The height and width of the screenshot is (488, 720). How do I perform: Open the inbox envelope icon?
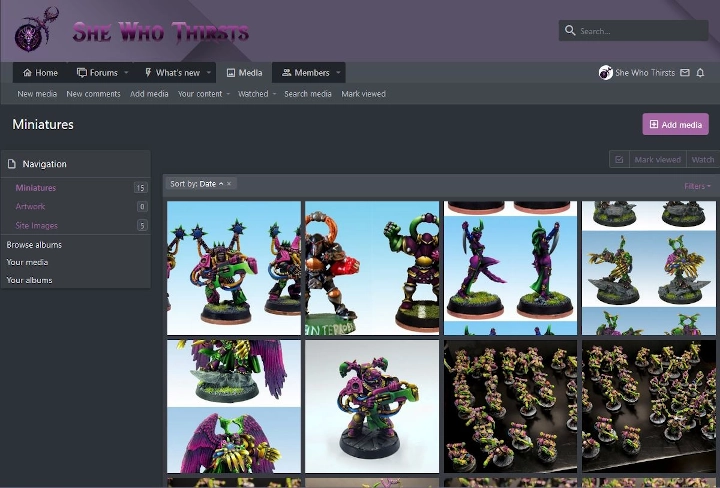(x=685, y=73)
